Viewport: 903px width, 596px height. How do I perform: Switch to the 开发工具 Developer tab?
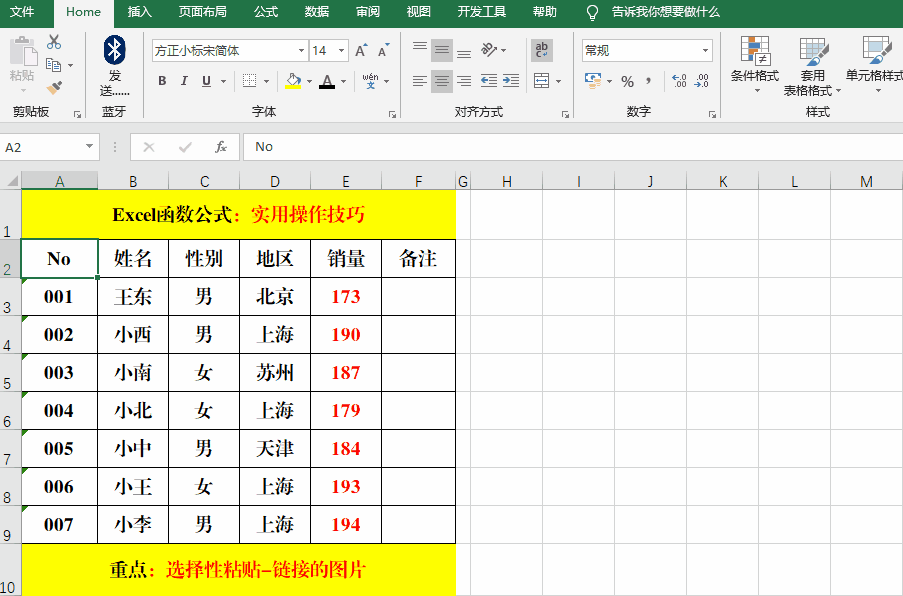[x=481, y=12]
